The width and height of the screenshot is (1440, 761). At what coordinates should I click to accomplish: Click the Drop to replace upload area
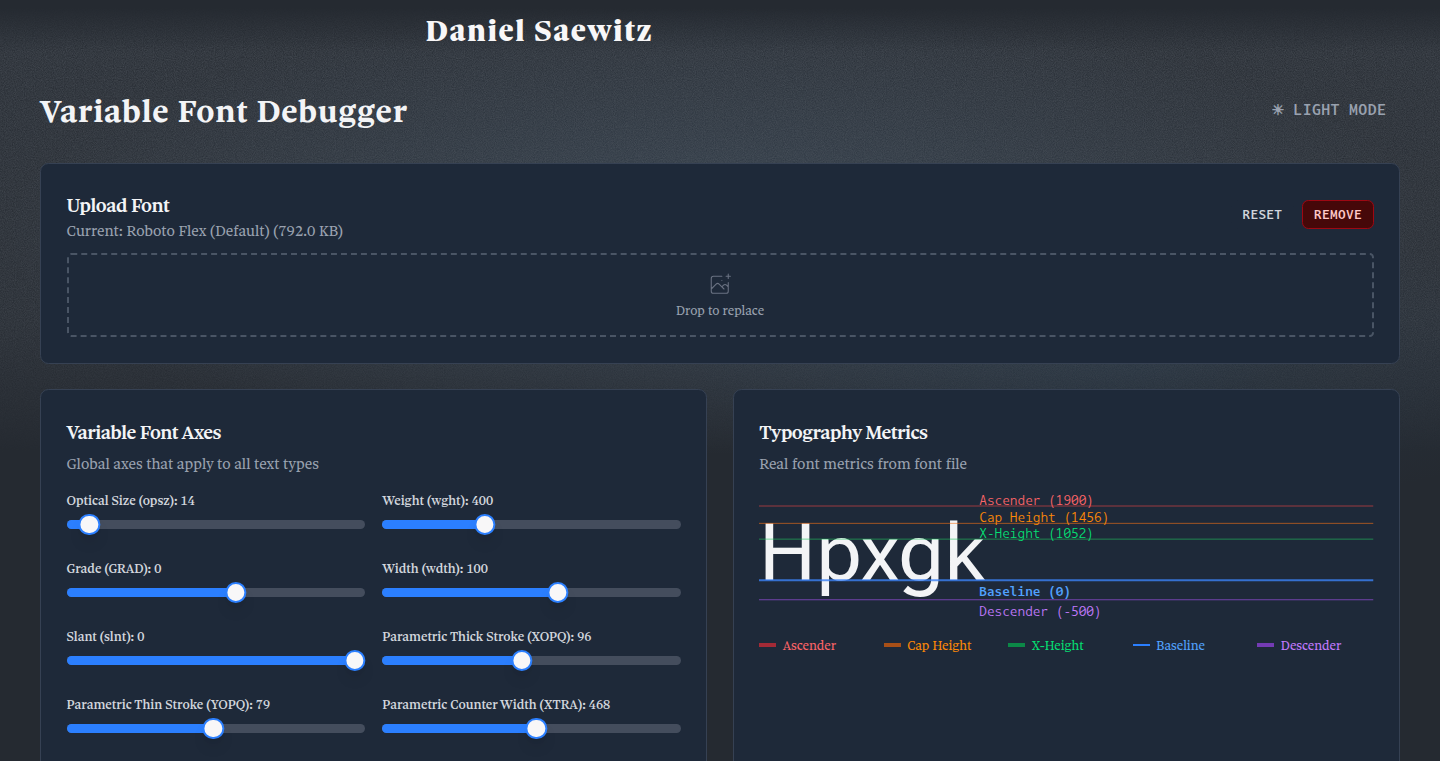720,295
